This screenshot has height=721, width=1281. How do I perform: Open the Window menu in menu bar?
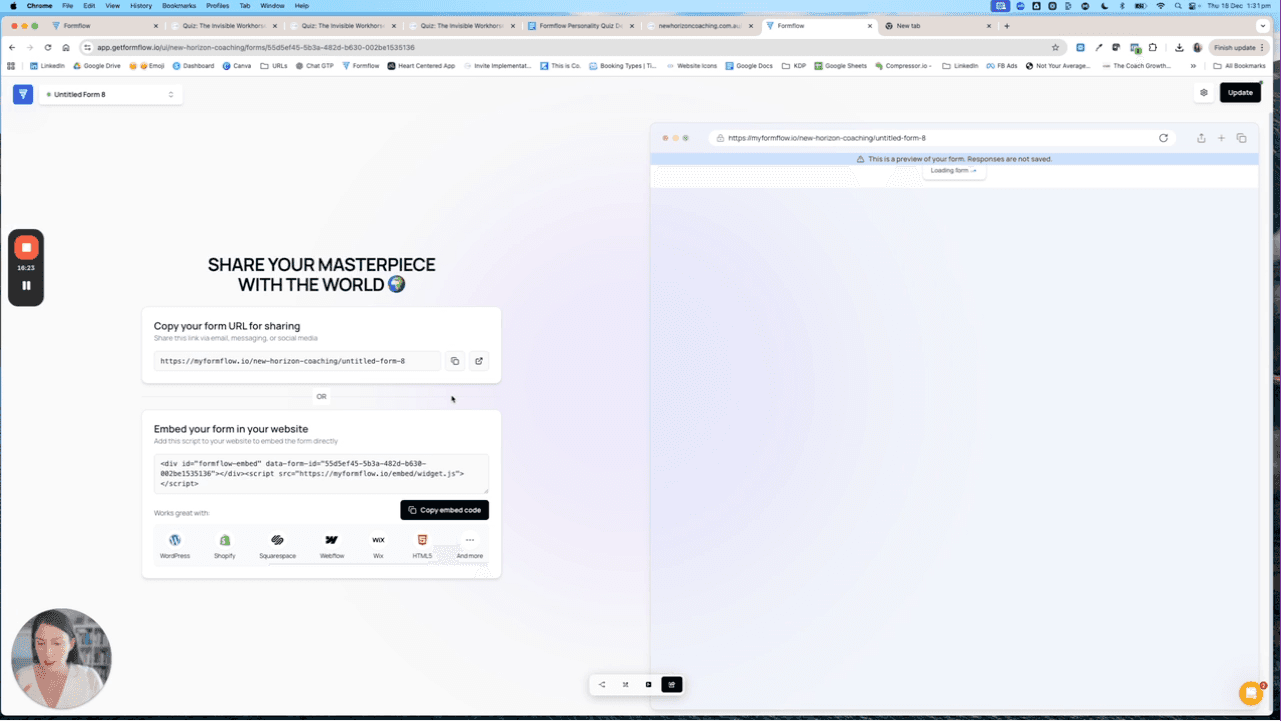point(272,6)
